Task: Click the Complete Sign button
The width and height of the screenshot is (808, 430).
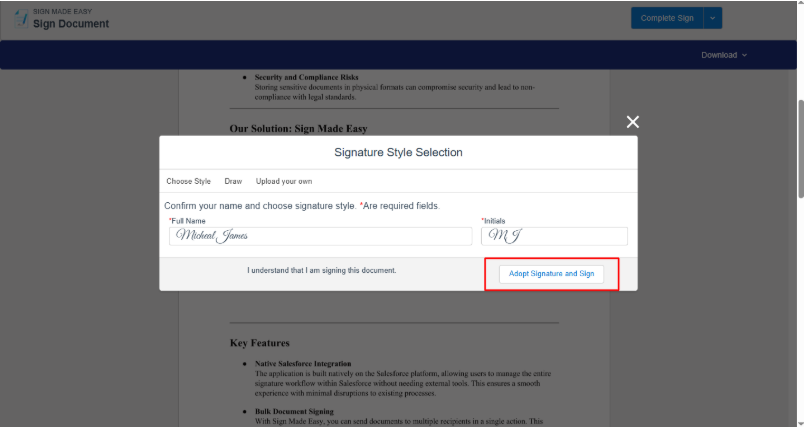Action: [x=667, y=18]
